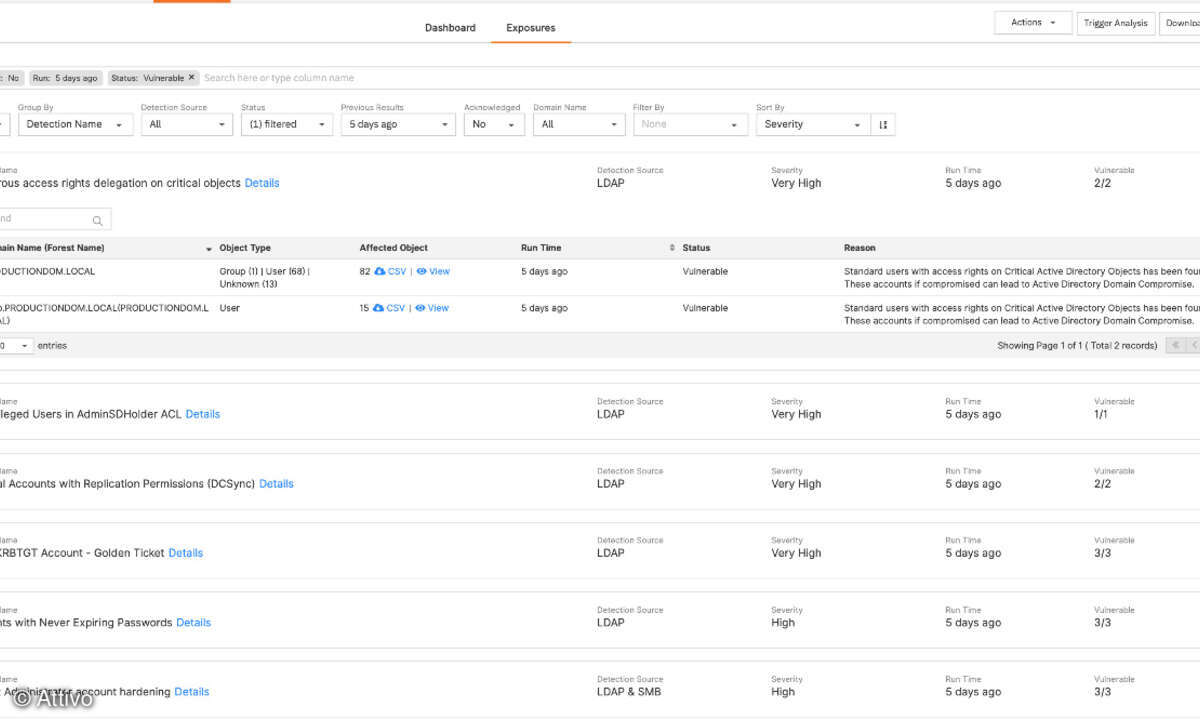This screenshot has height=720, width=1200.
Task: Click Showing Page 1 of 1 text
Action: pos(1077,345)
